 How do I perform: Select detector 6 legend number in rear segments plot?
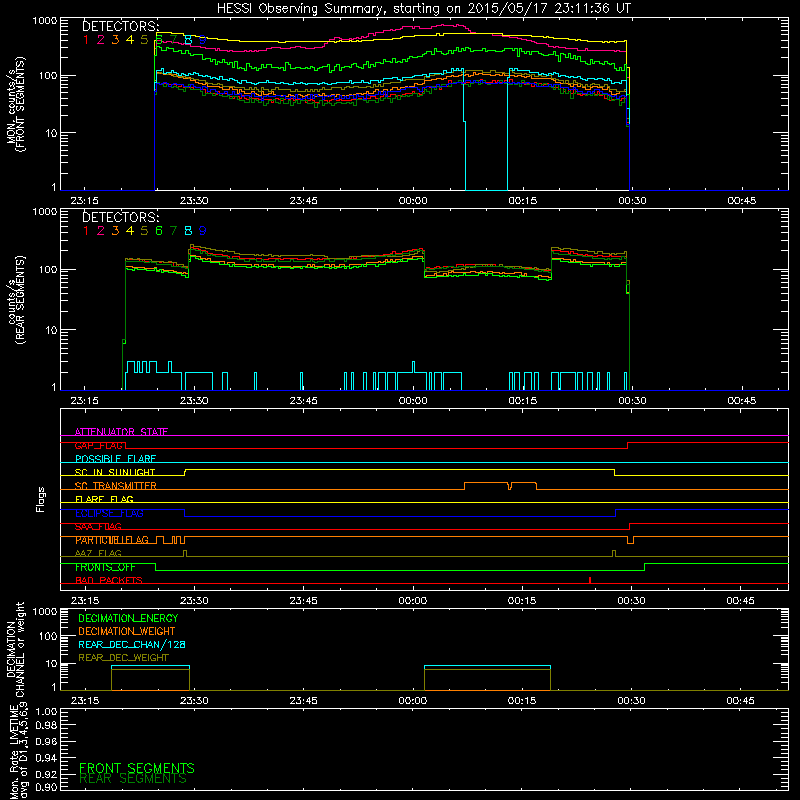point(159,231)
